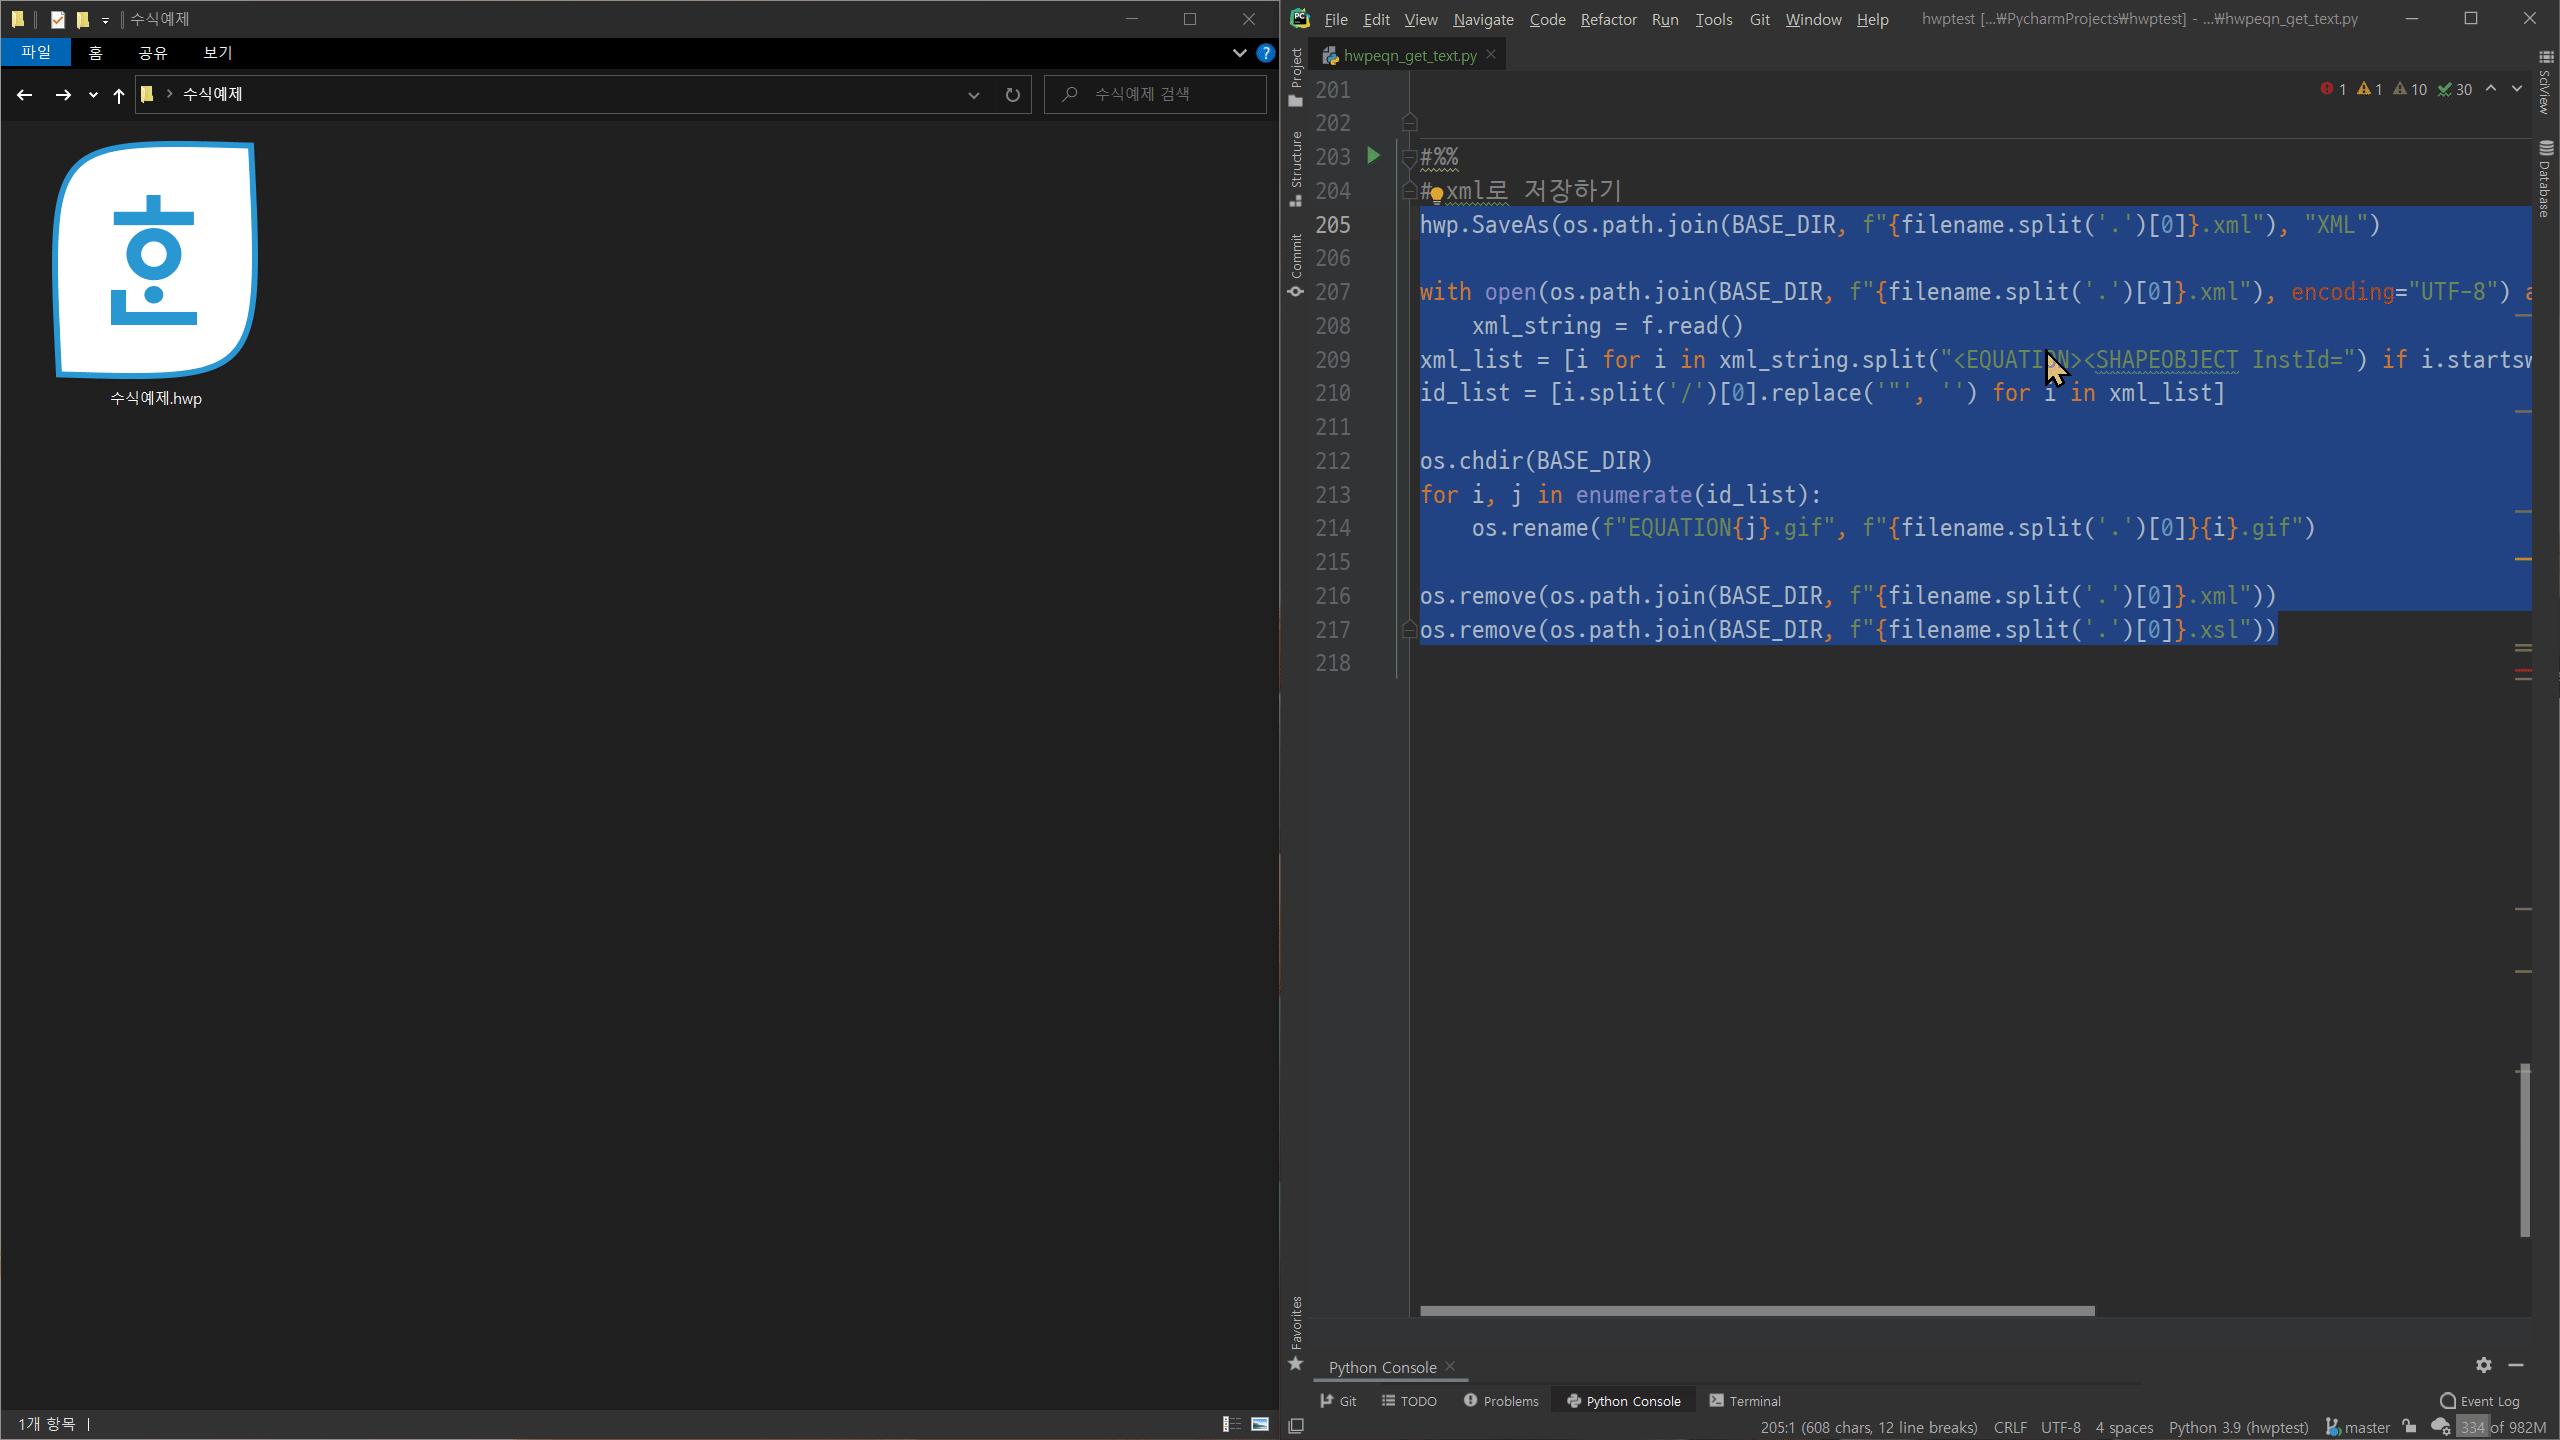The image size is (2560, 1440).
Task: Open the CRLF line separator selector
Action: coord(2010,1427)
